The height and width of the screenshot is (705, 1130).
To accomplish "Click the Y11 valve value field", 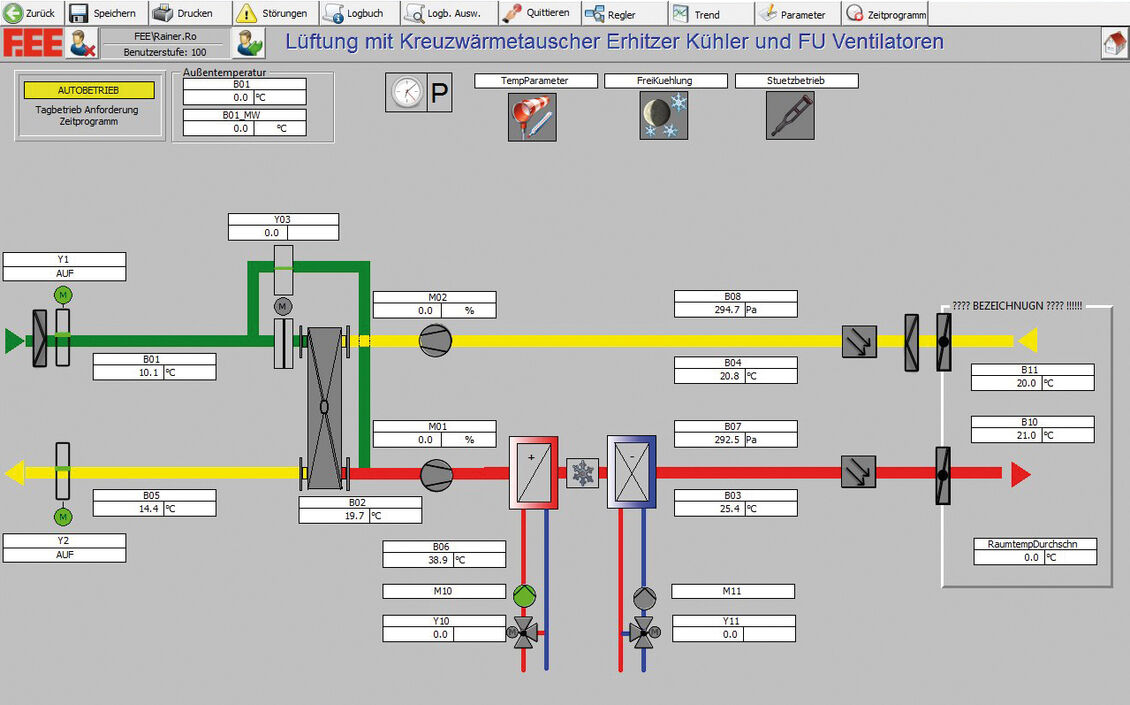I will pyautogui.click(x=734, y=634).
